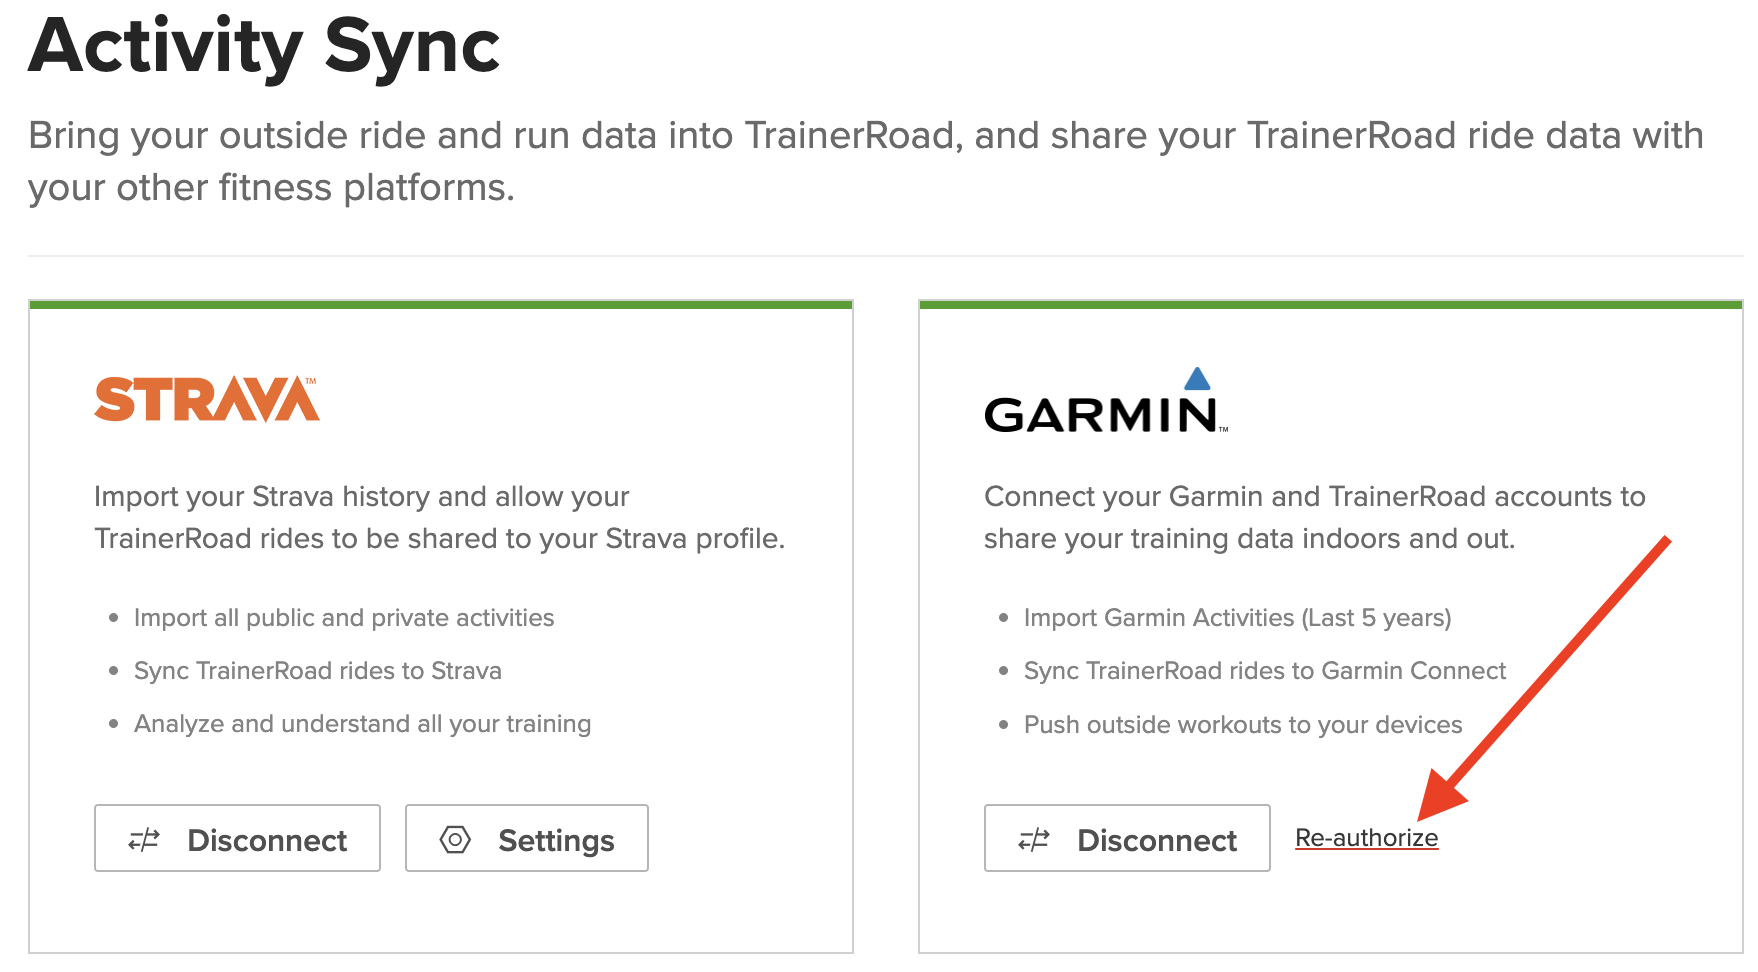
Task: Click the Strava logo
Action: point(206,399)
